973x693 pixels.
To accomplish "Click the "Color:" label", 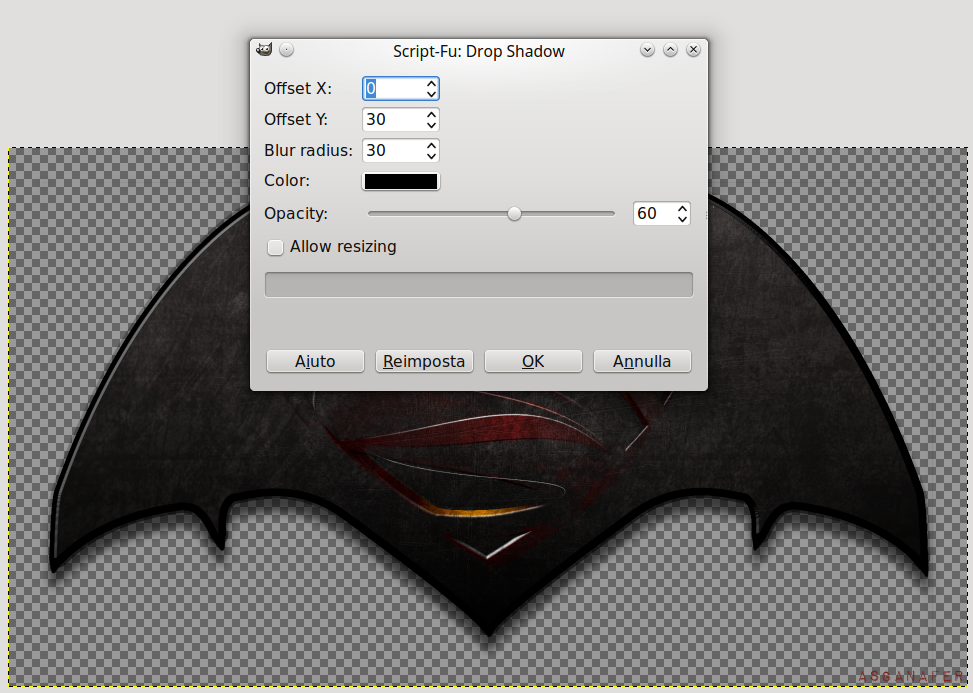I will [287, 181].
